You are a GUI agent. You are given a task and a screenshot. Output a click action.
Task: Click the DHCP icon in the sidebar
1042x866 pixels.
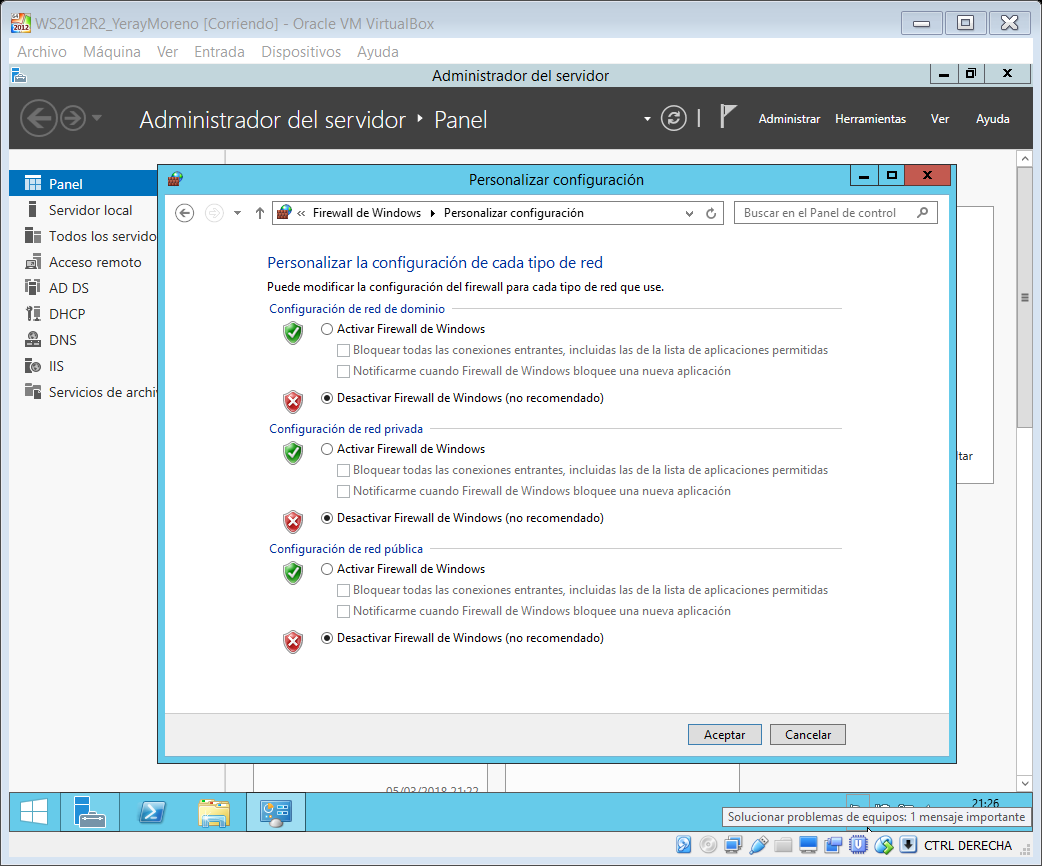pos(33,314)
